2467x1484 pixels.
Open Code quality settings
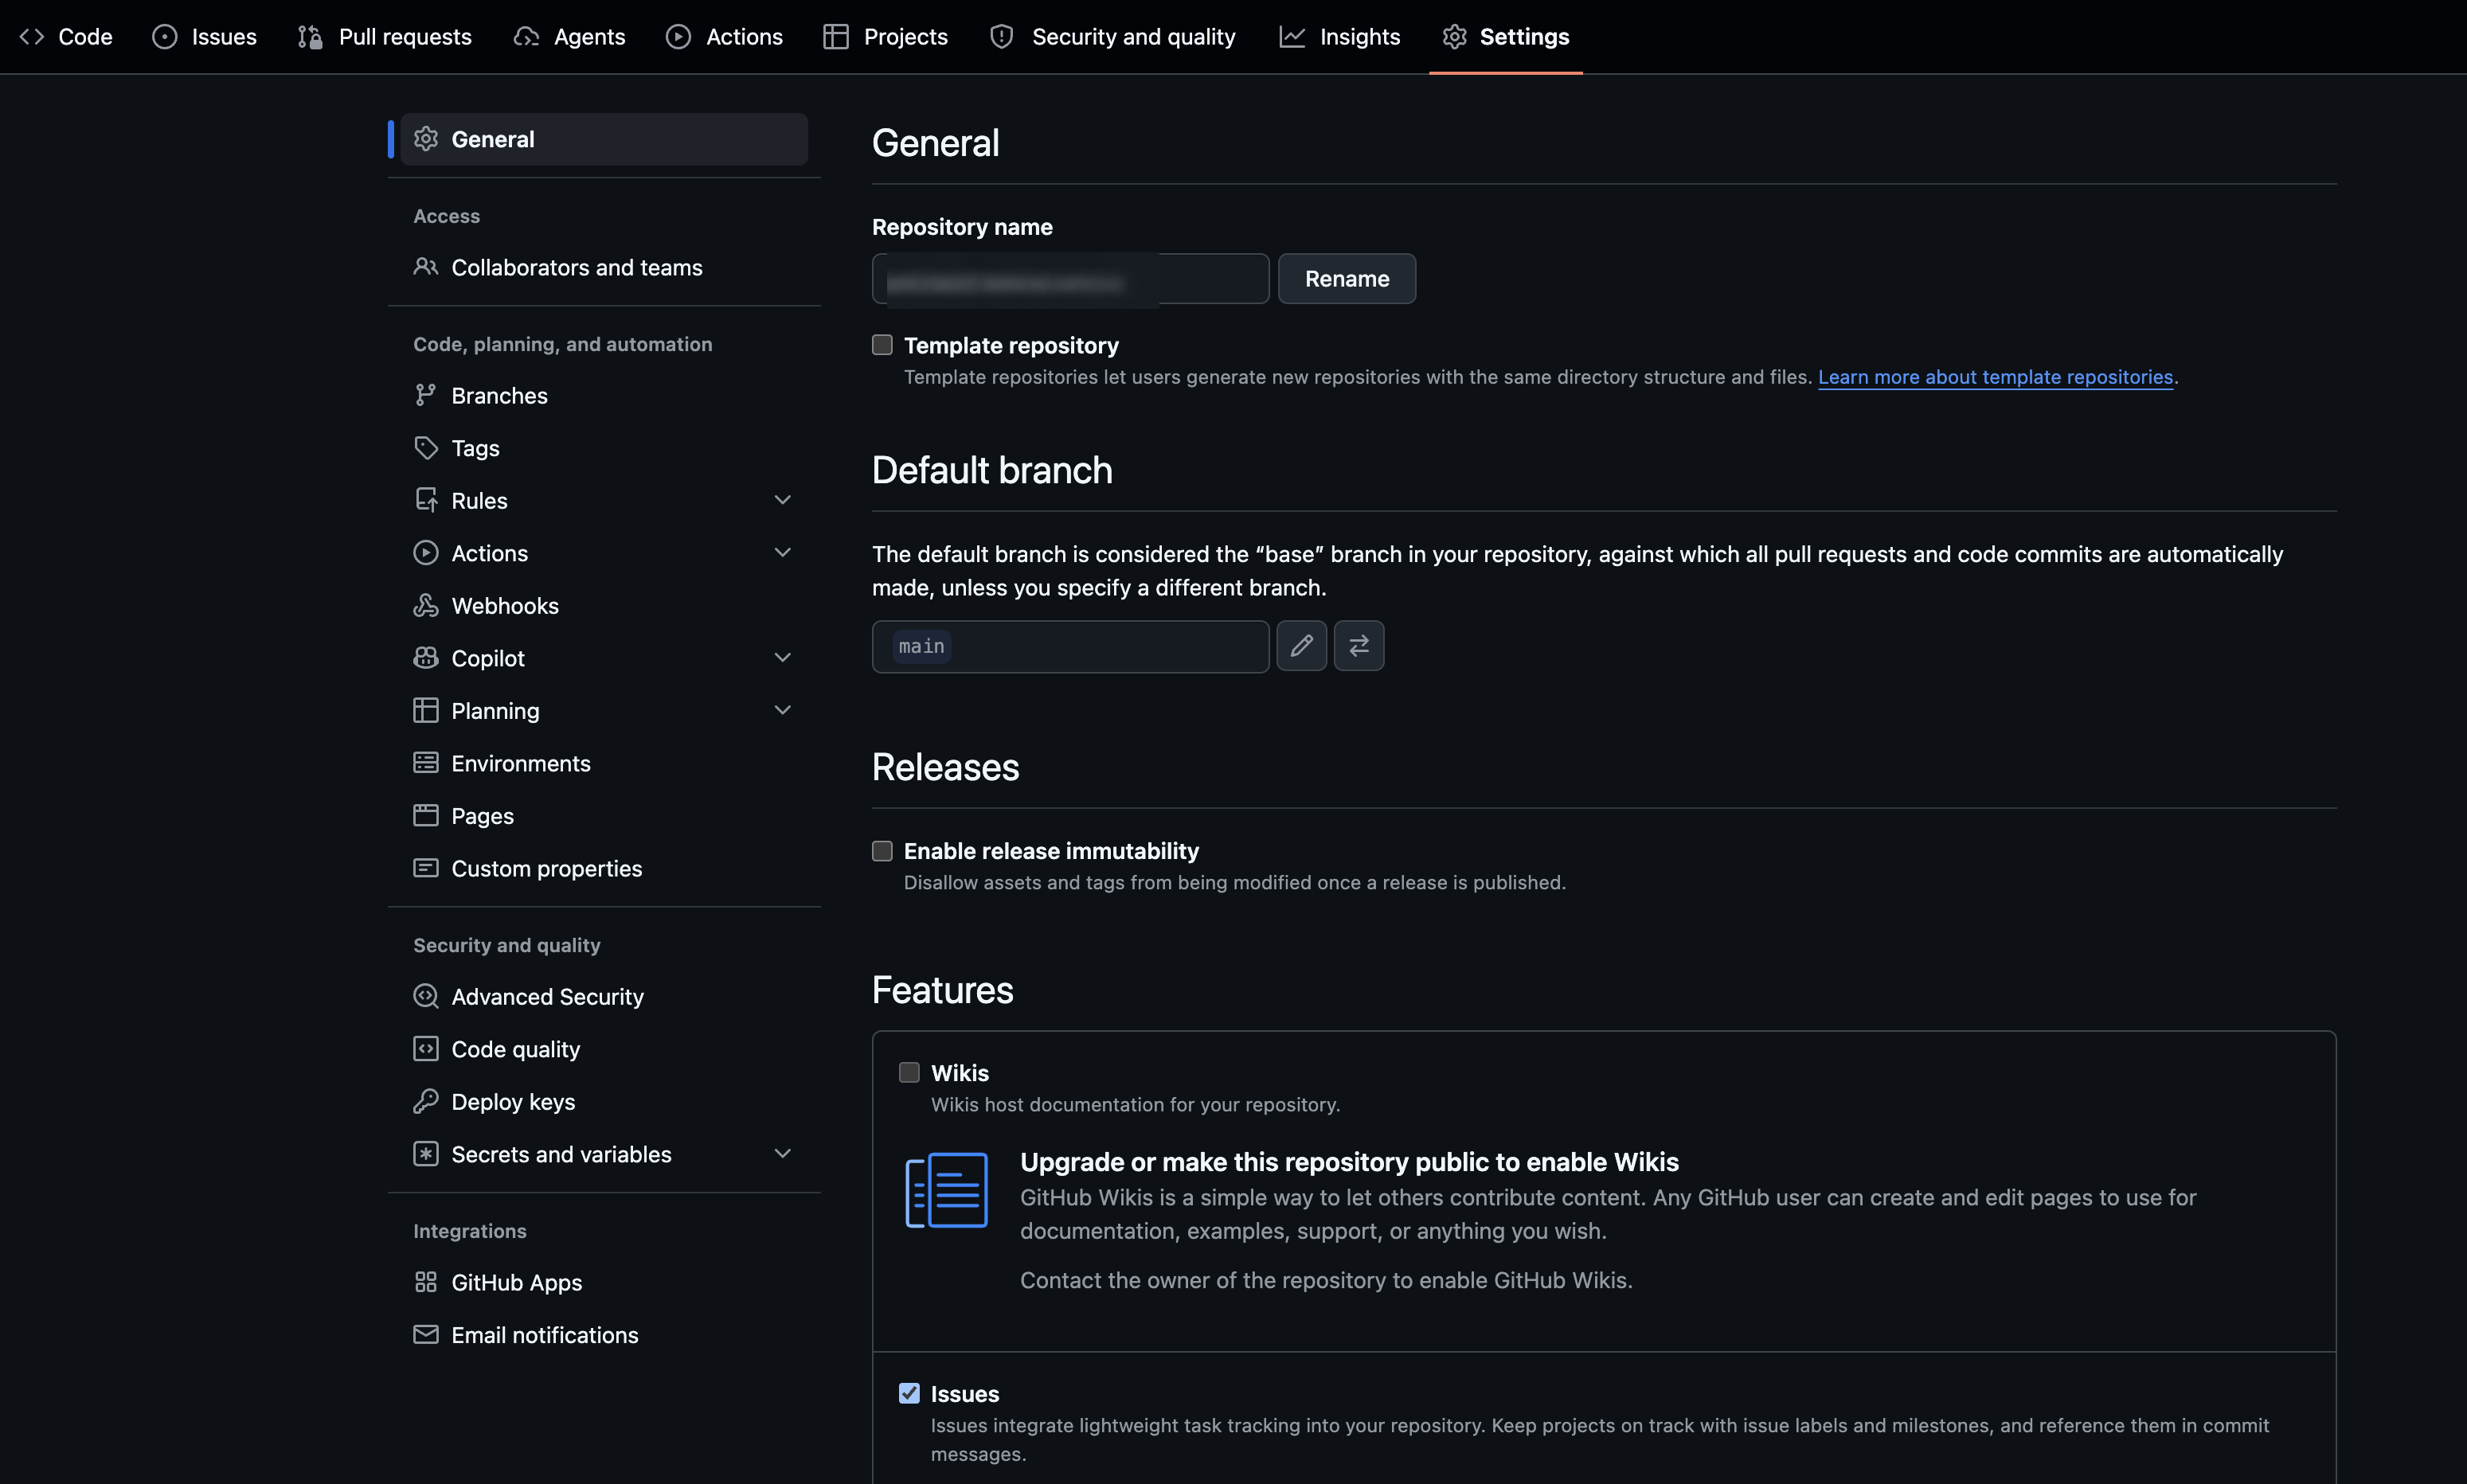(x=604, y=1049)
